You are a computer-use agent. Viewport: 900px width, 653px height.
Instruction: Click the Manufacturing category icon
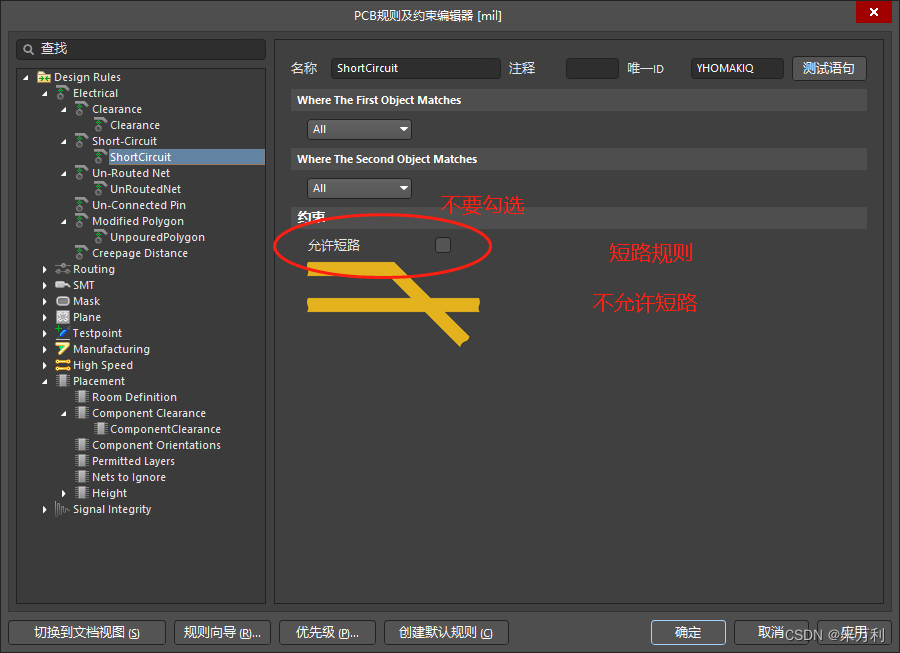63,349
